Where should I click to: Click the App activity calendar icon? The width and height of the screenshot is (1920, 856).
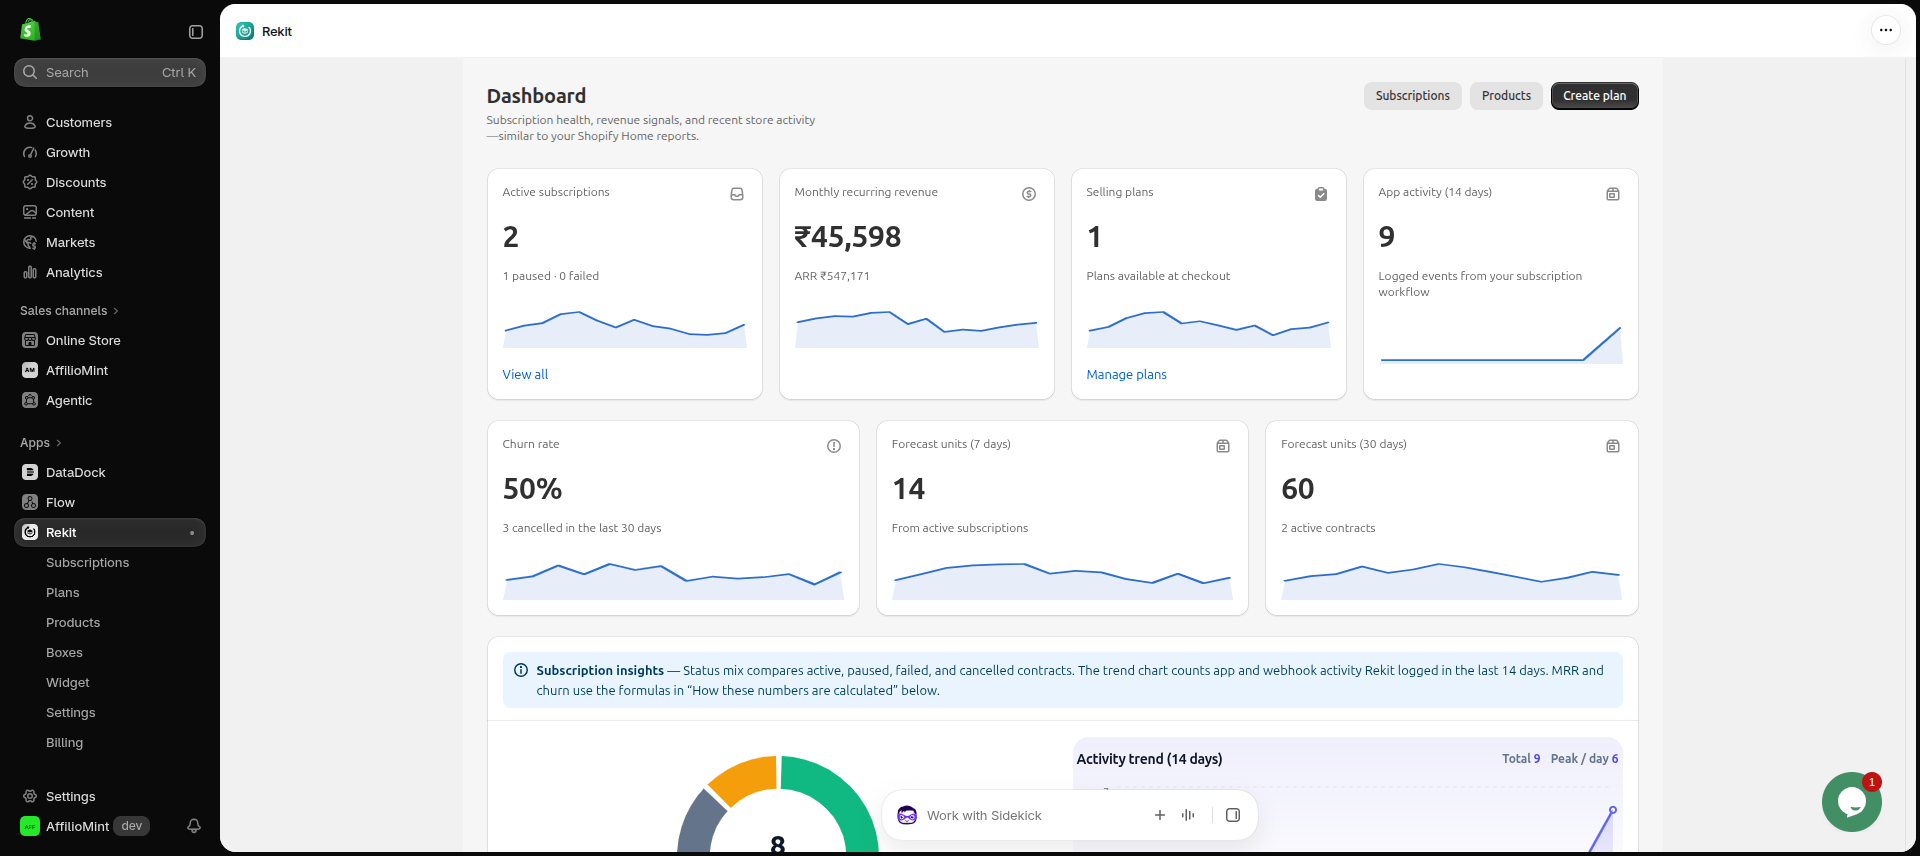tap(1613, 194)
